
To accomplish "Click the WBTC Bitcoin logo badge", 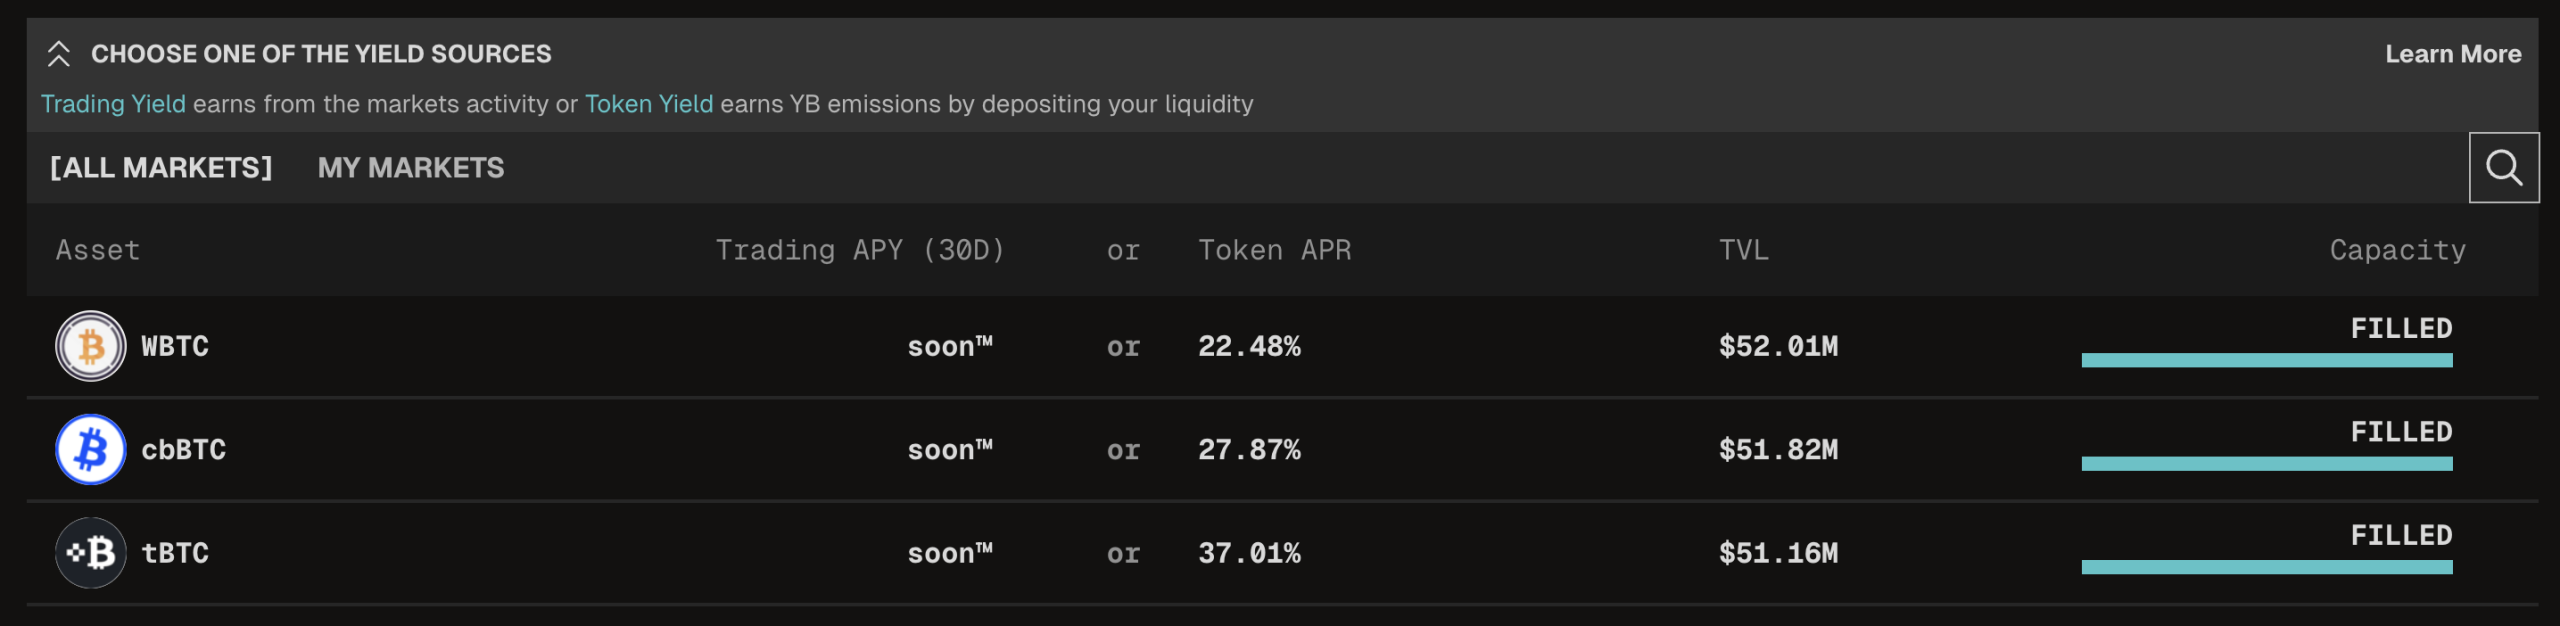I will 90,346.
